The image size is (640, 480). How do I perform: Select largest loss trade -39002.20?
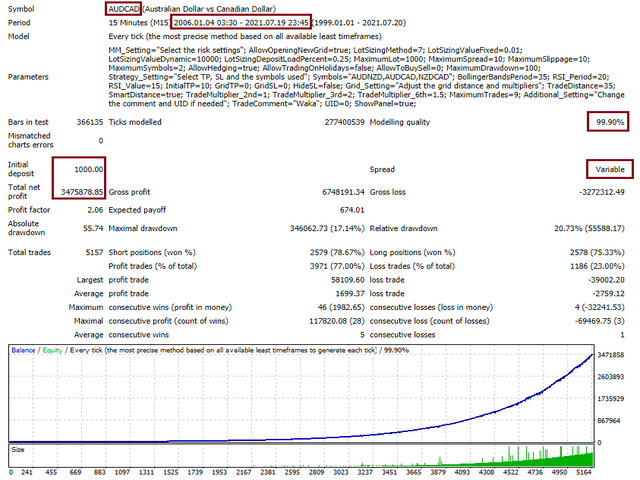[x=607, y=280]
